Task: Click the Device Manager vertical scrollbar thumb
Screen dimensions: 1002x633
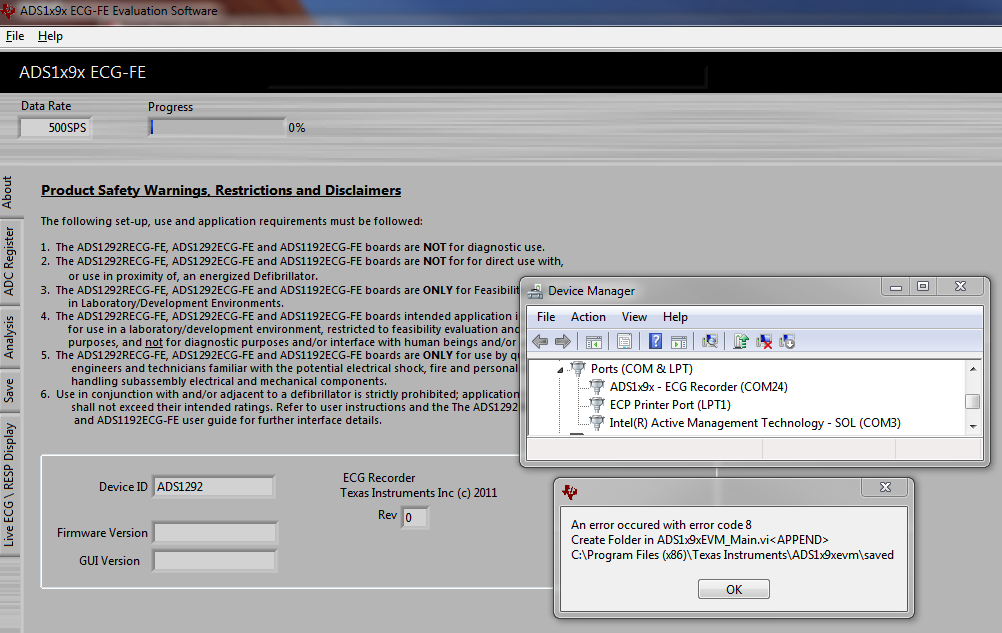Action: click(973, 401)
